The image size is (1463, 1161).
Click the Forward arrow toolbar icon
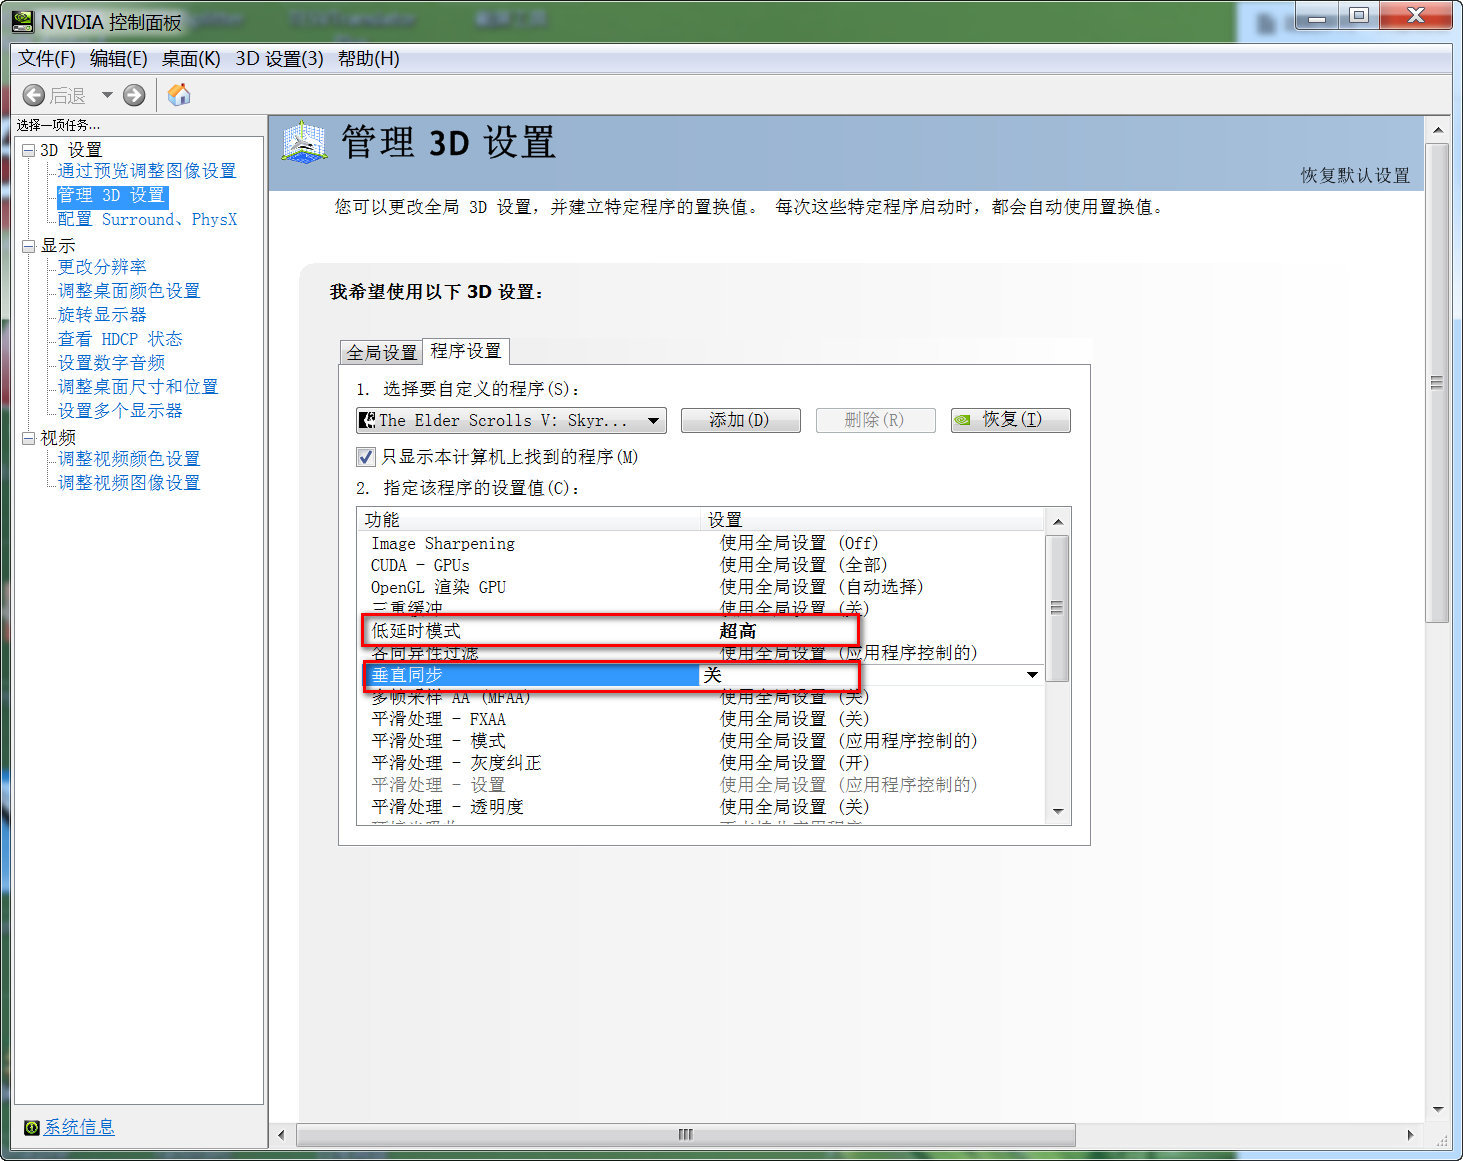click(x=134, y=95)
